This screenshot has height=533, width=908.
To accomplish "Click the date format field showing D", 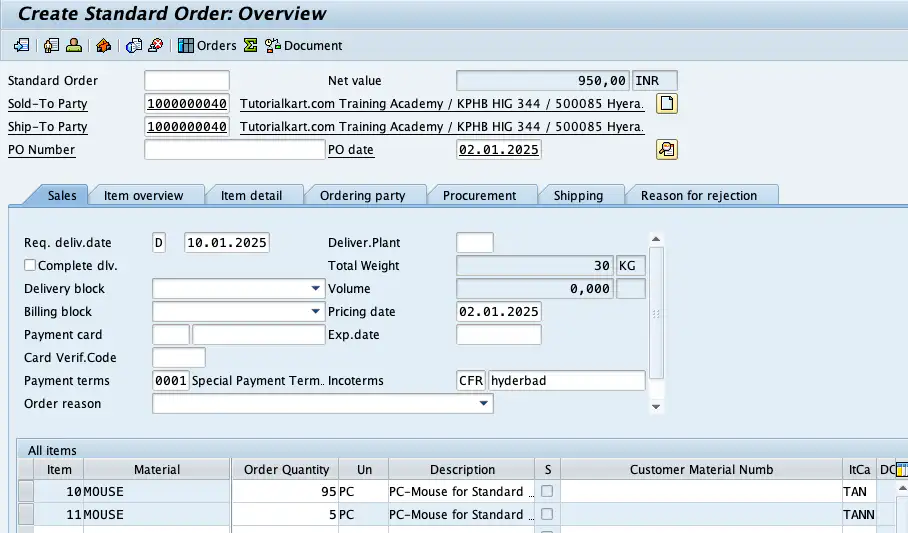I will pyautogui.click(x=159, y=242).
